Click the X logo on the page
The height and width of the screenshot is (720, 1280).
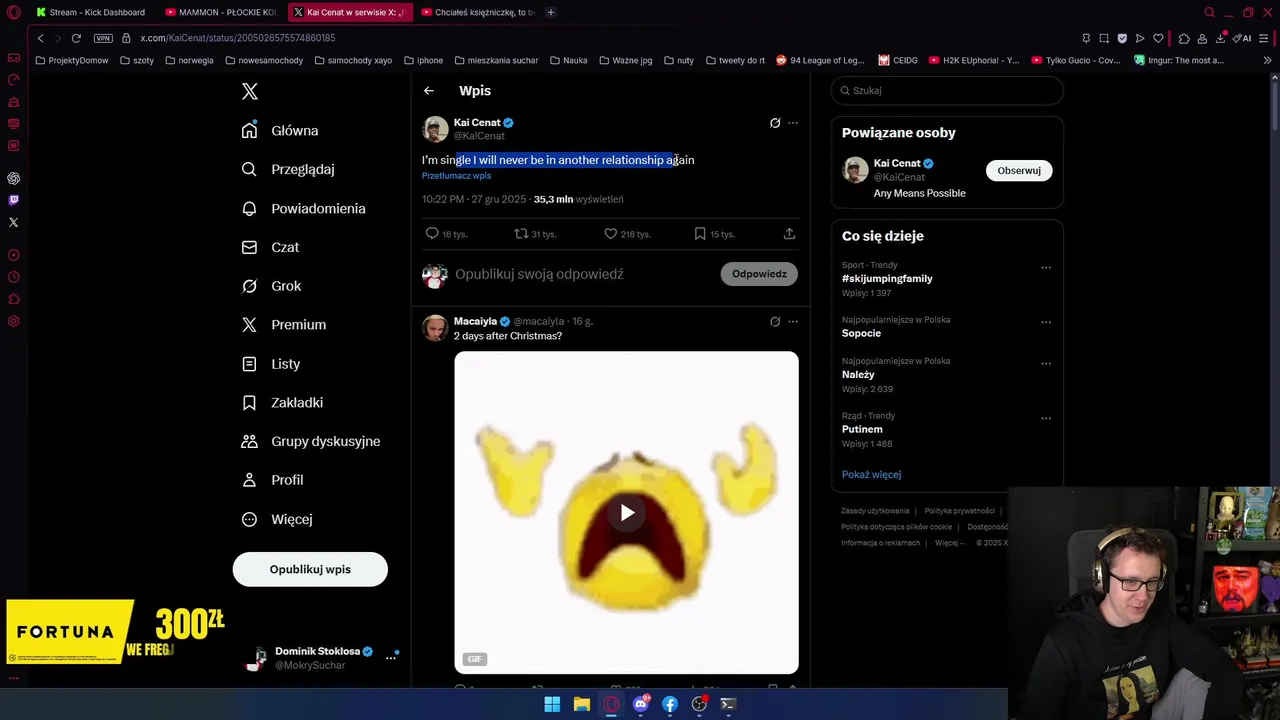[250, 92]
